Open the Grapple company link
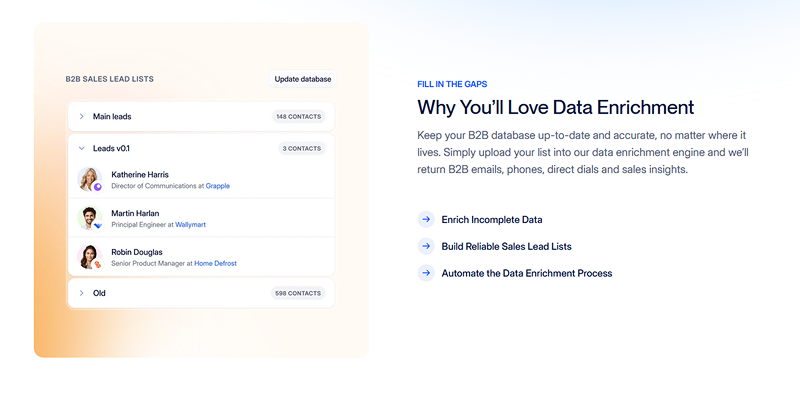This screenshot has height=396, width=800. click(218, 186)
